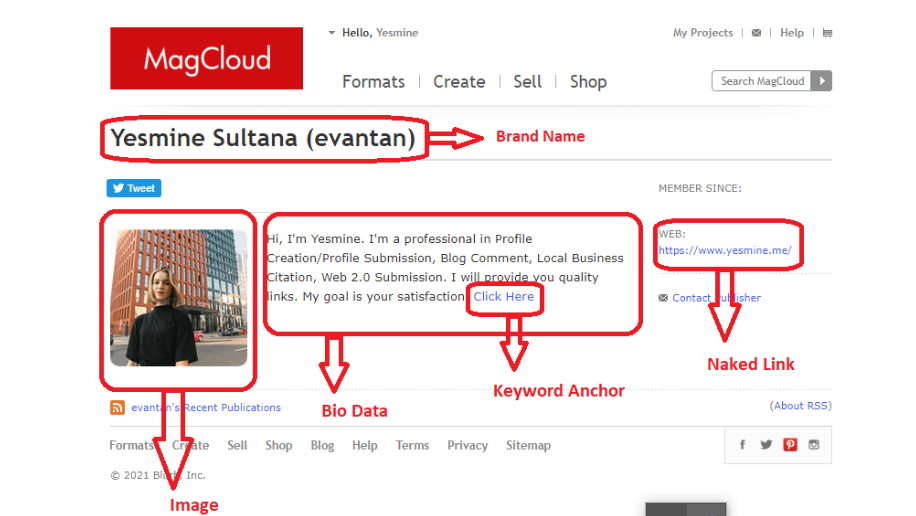Expand the Hello, Yesmine account dropdown

click(x=332, y=33)
